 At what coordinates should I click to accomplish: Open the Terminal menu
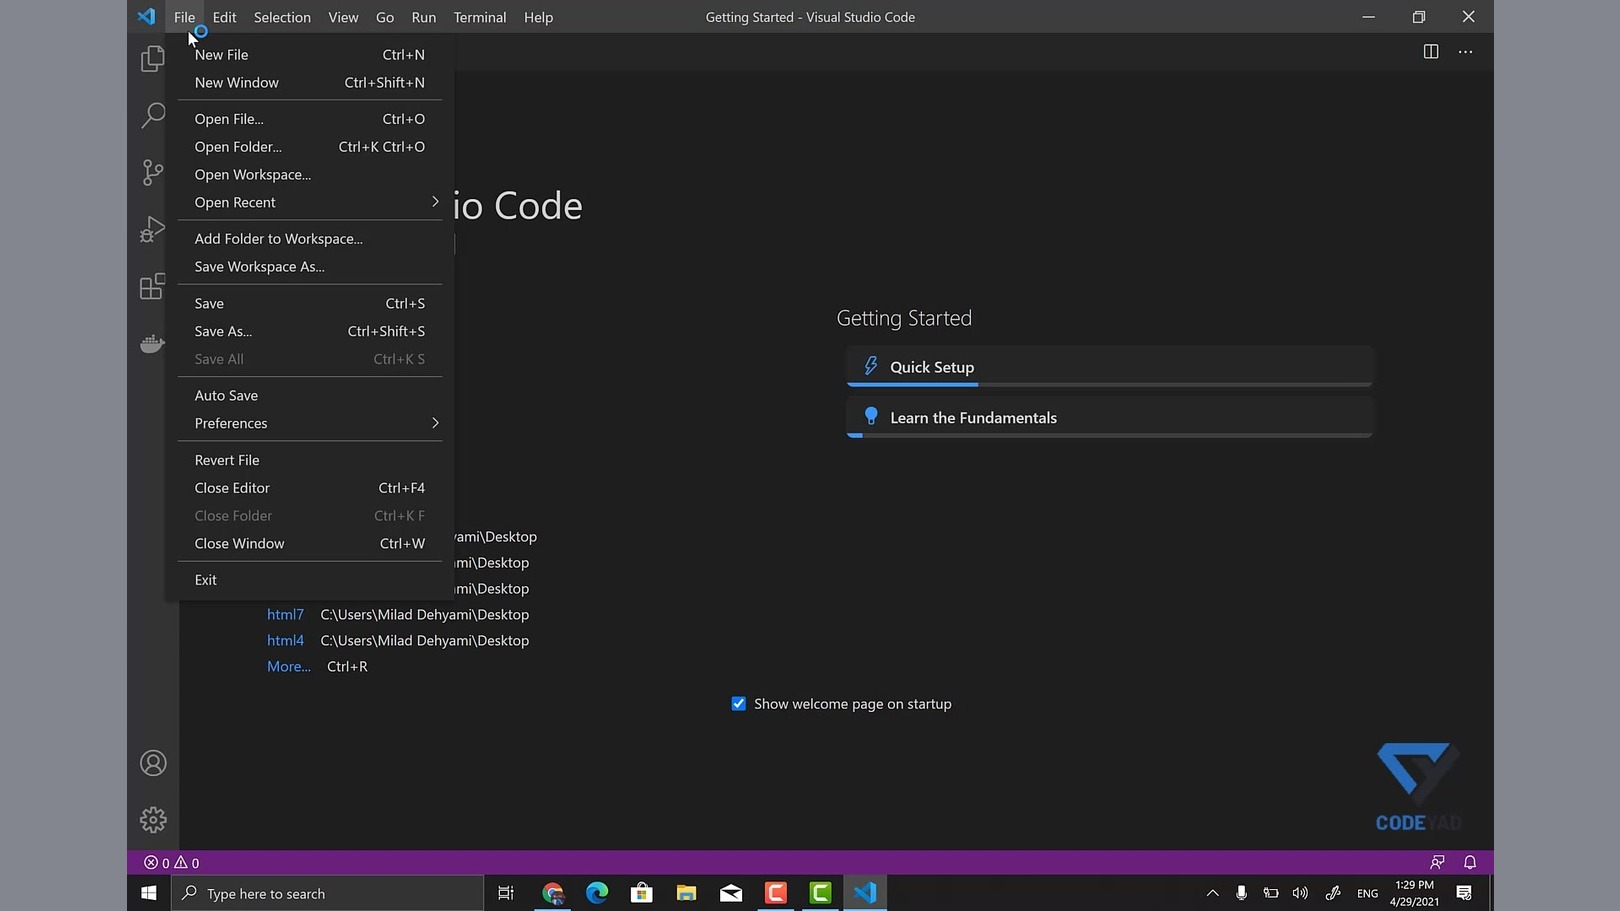[x=479, y=17]
